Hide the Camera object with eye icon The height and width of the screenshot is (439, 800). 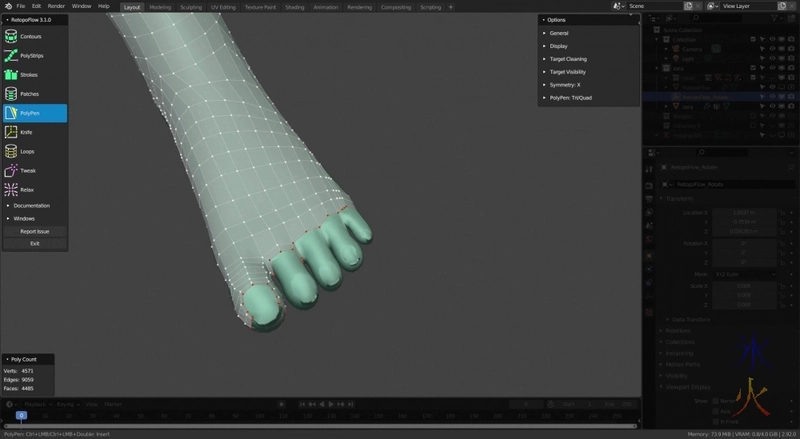tap(772, 49)
